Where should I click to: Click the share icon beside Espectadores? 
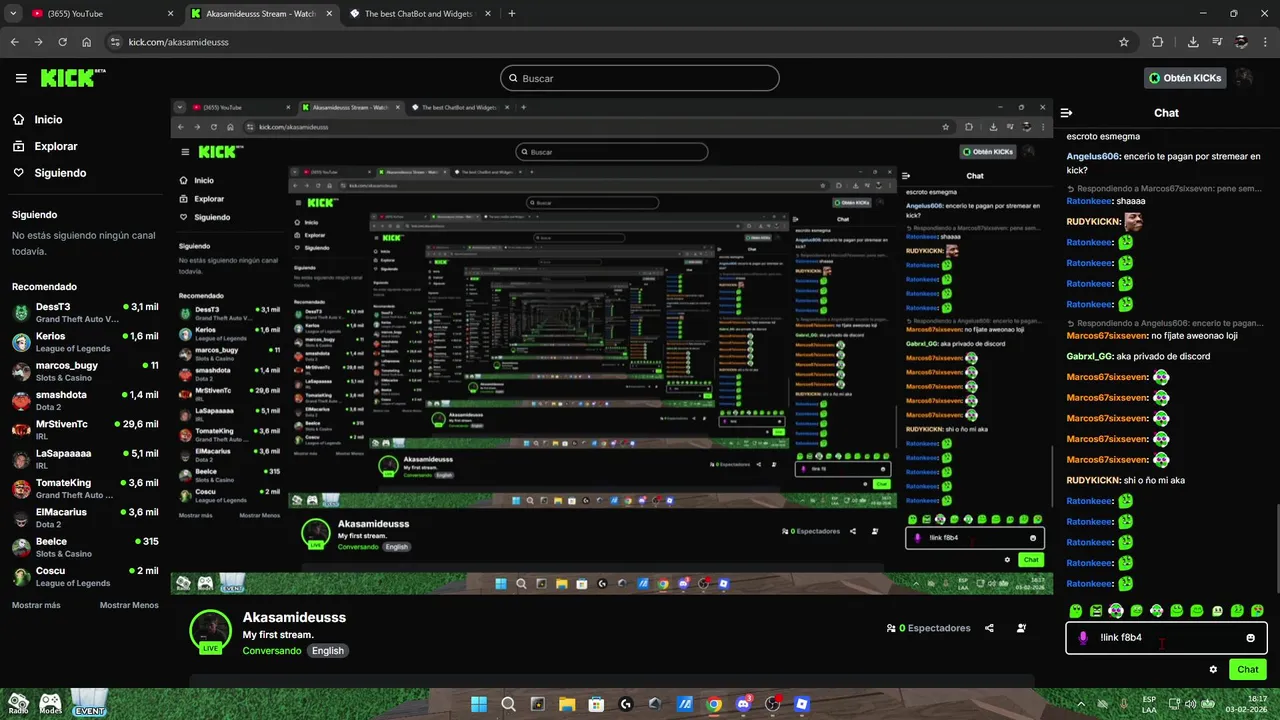(989, 628)
